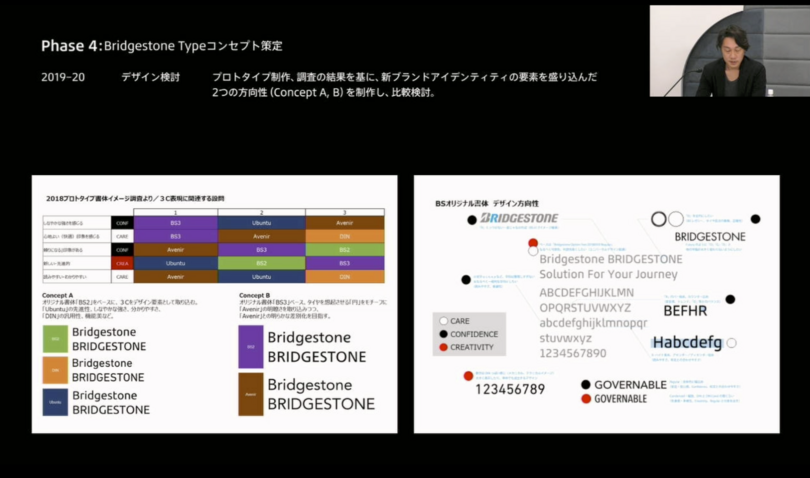Viewport: 810px width, 478px height.
Task: Click column header "1" of the table
Action: tap(176, 212)
